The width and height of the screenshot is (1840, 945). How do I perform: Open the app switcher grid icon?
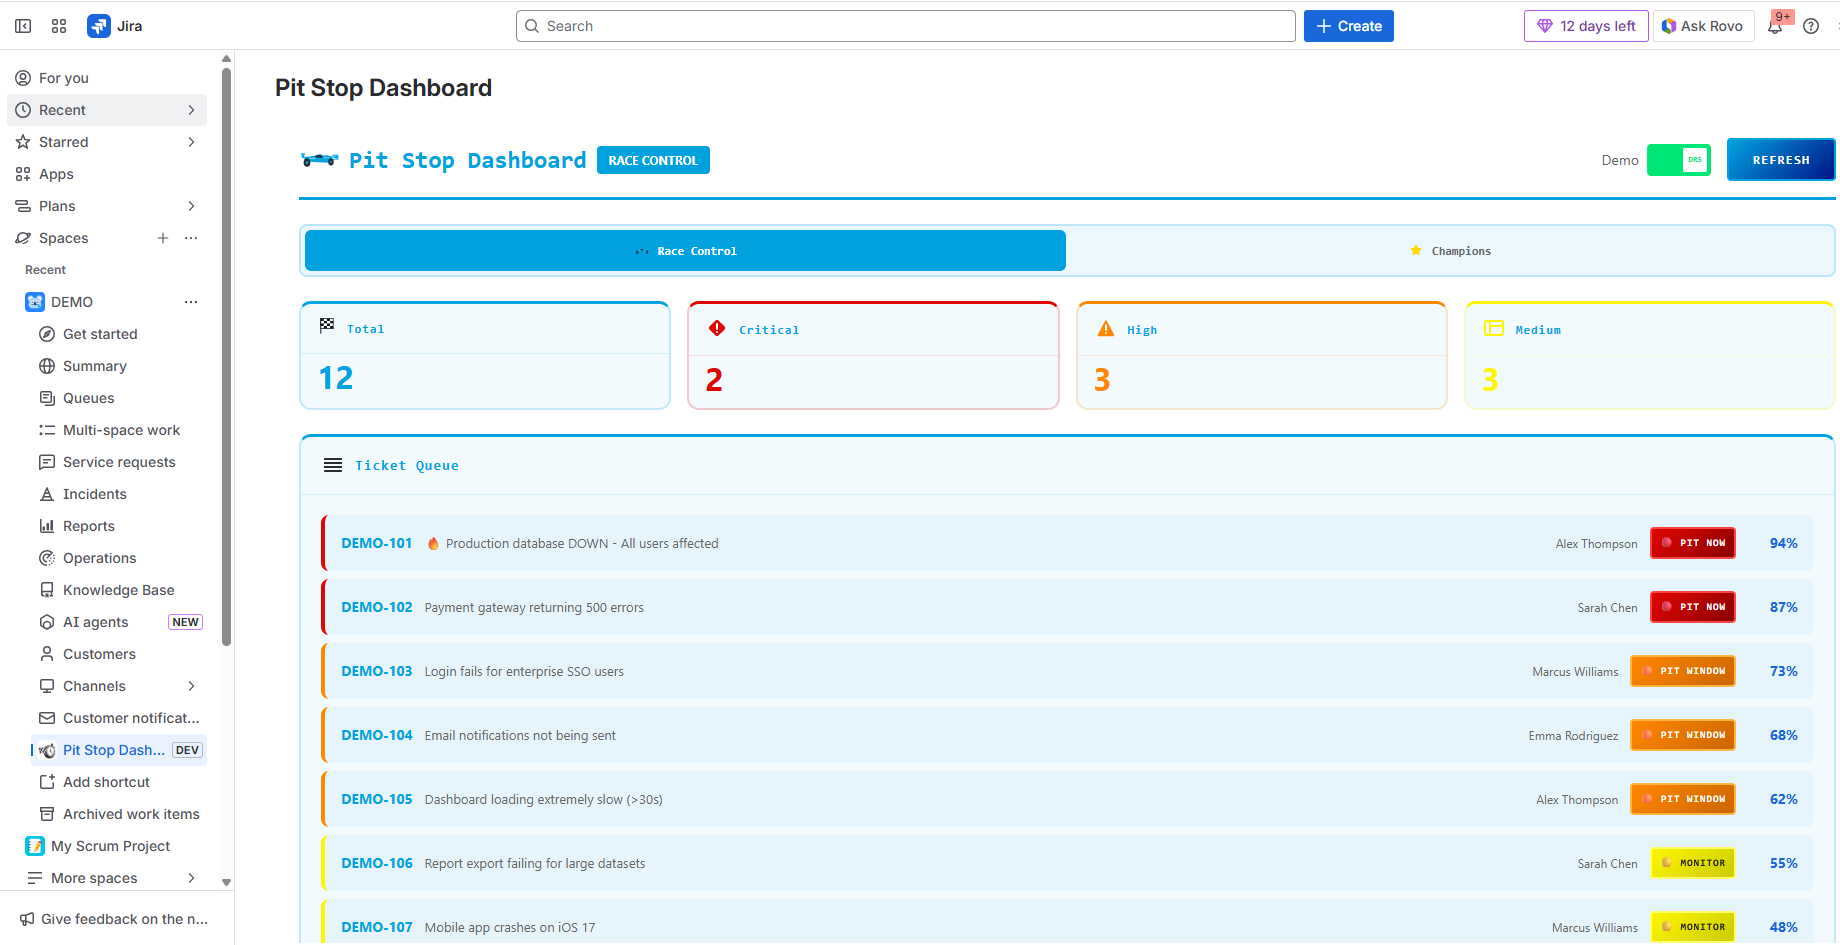tap(59, 26)
